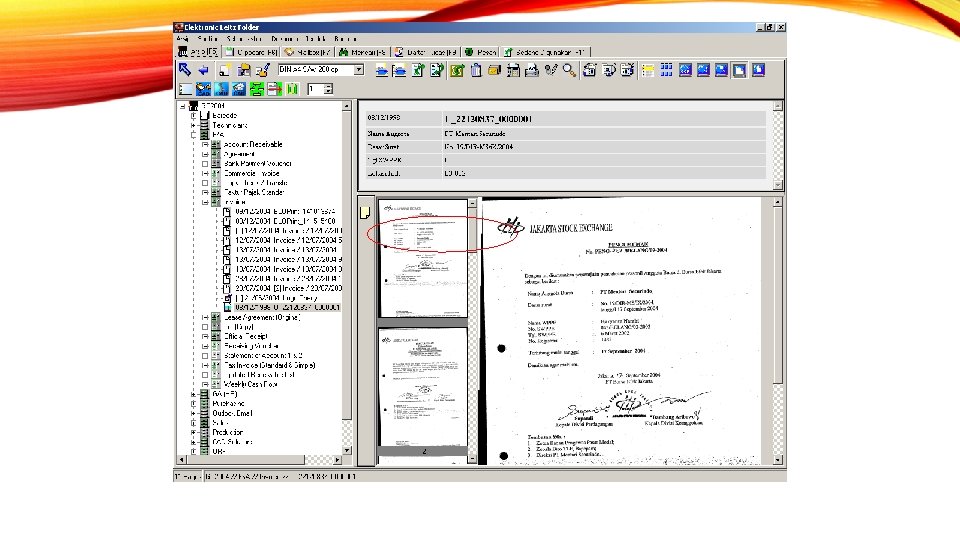This screenshot has height=540, width=960.
Task: Click the first page thumbnail
Action: [x=423, y=258]
